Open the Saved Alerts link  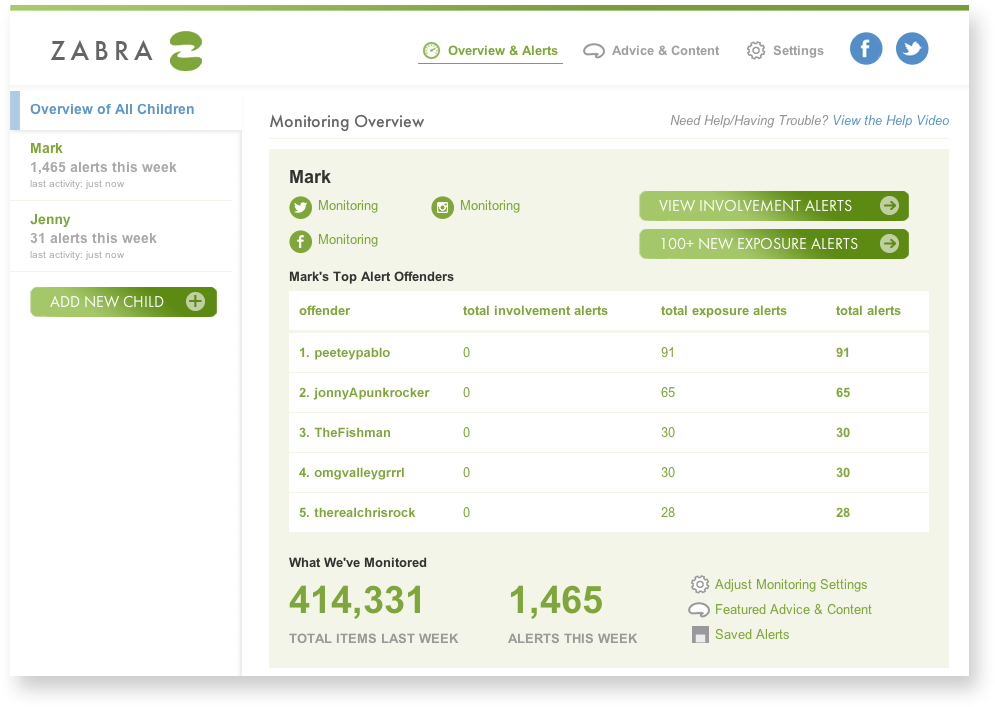pos(752,635)
